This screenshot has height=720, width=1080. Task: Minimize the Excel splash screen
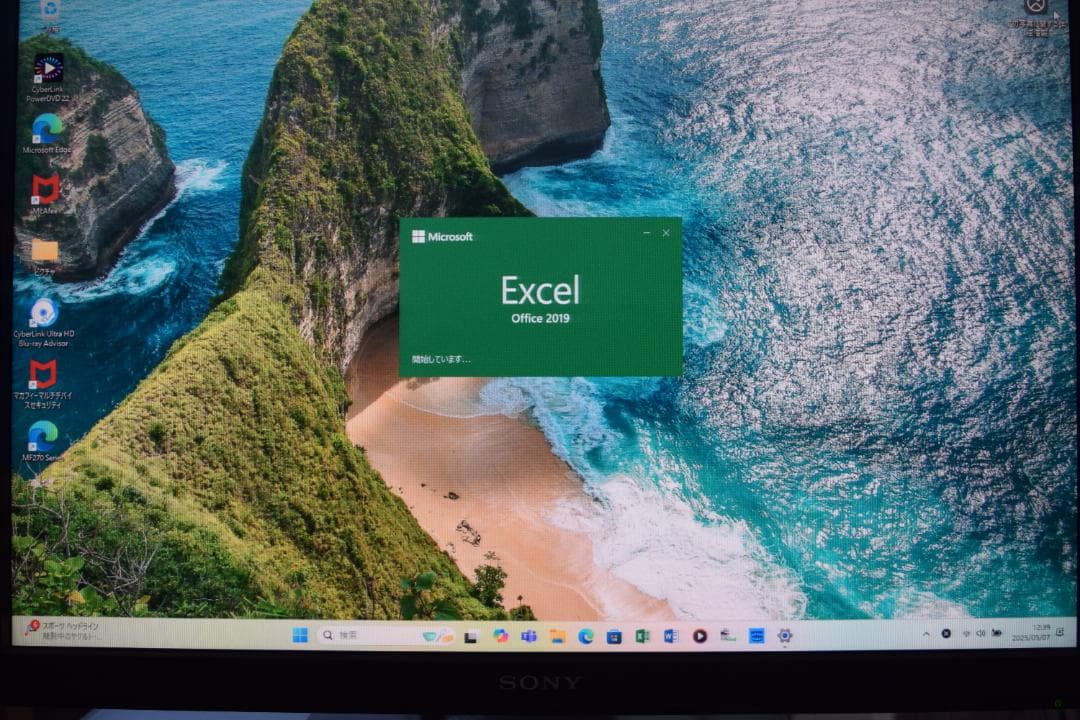point(646,234)
